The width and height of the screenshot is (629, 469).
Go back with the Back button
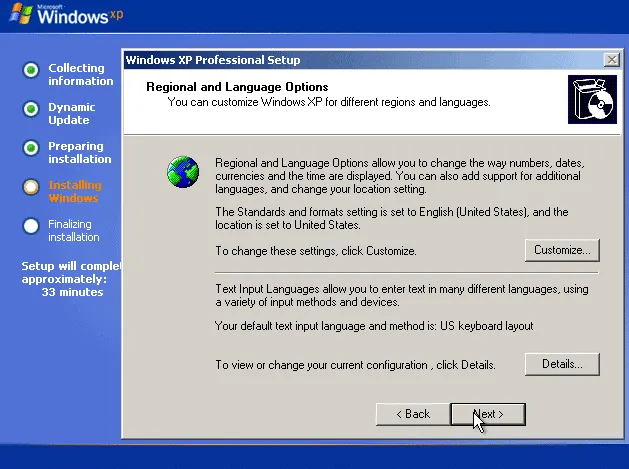(x=413, y=414)
